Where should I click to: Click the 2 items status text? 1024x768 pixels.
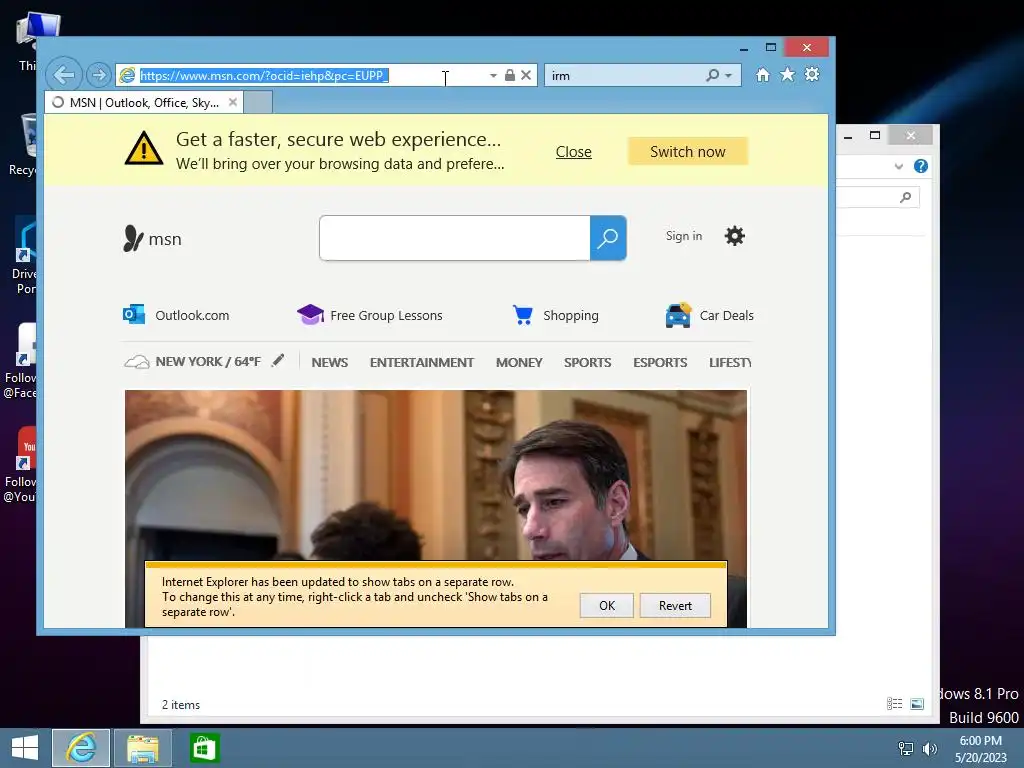click(x=181, y=705)
